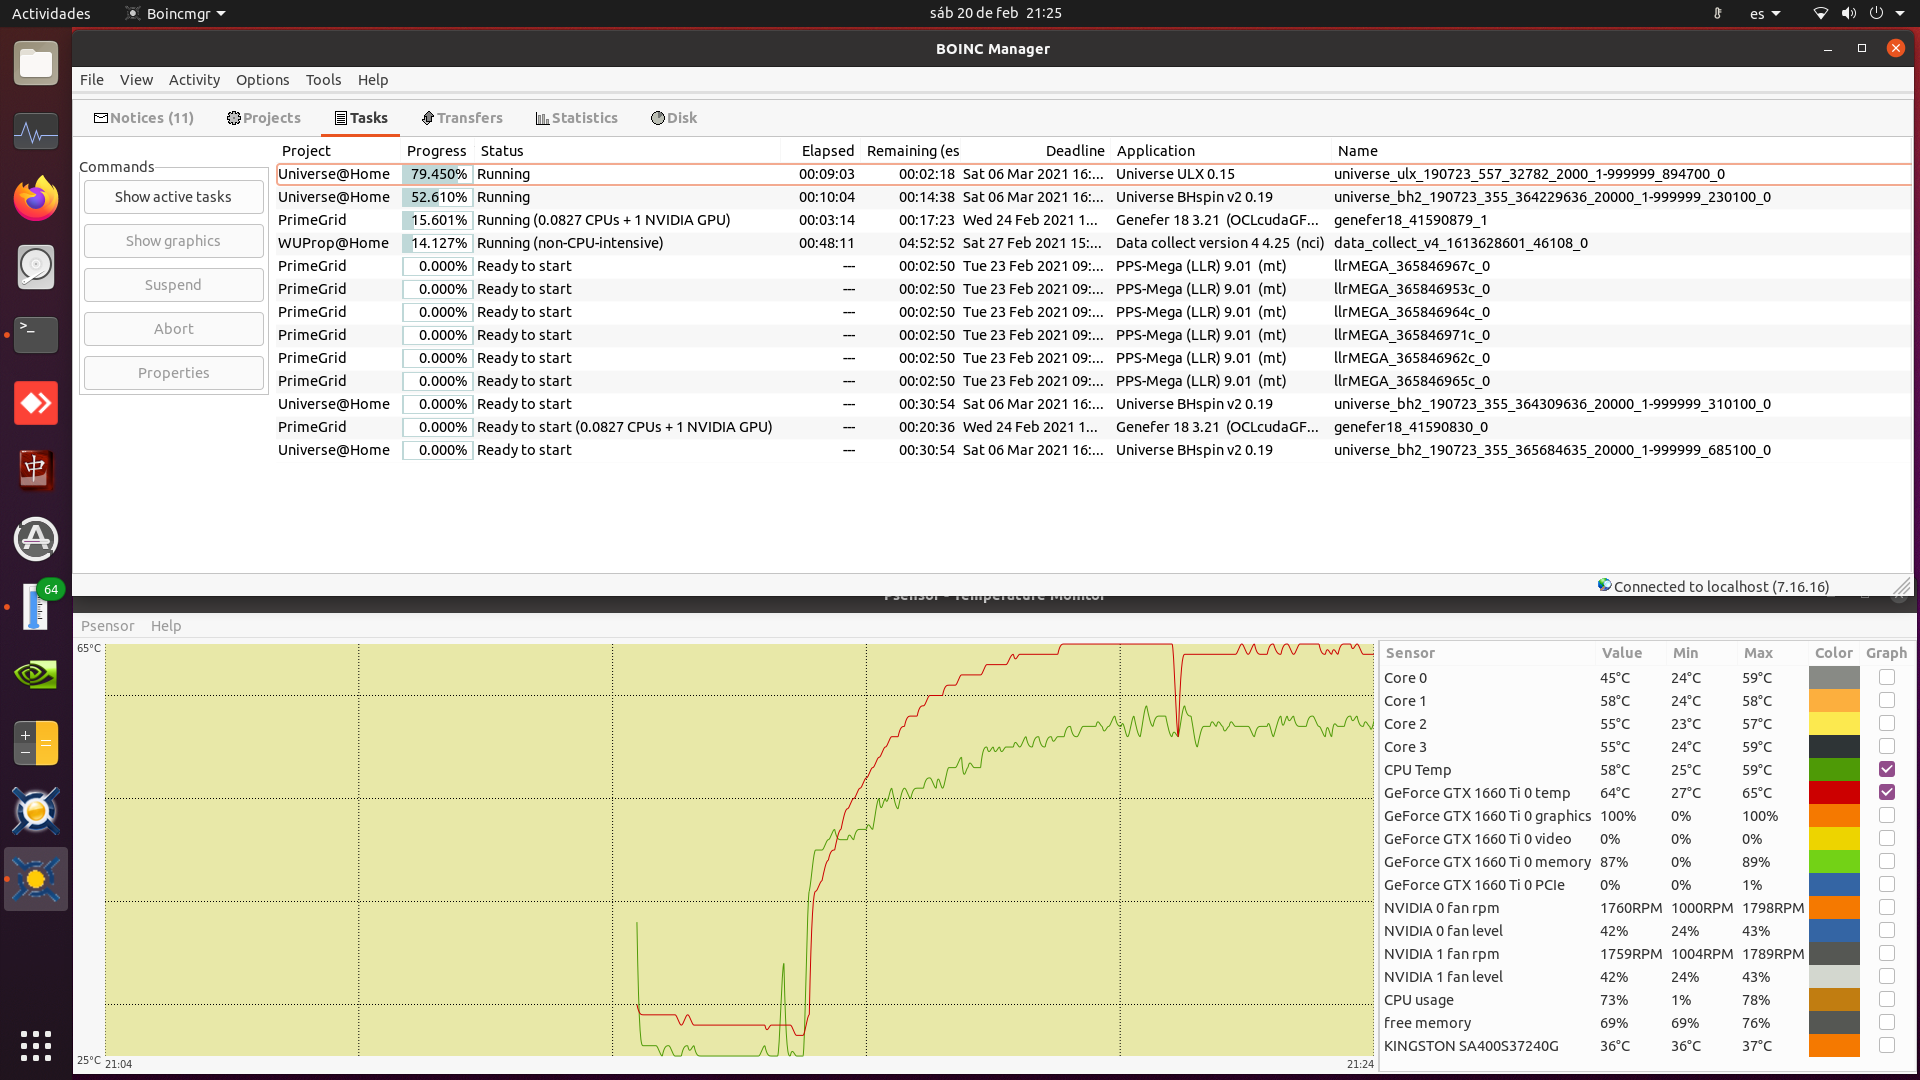1920x1080 pixels.
Task: Open NVIDIA settings dock icon
Action: coord(36,675)
